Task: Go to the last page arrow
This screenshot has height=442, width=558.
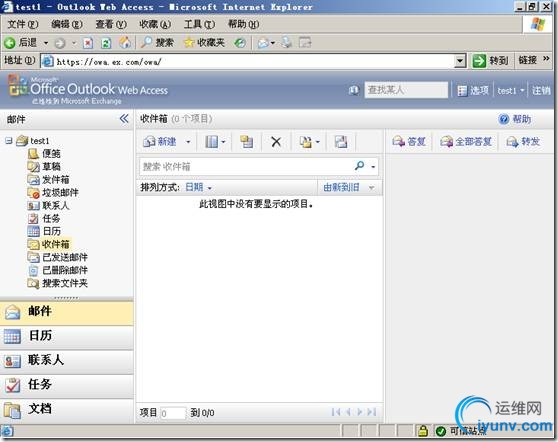Action: coord(372,412)
